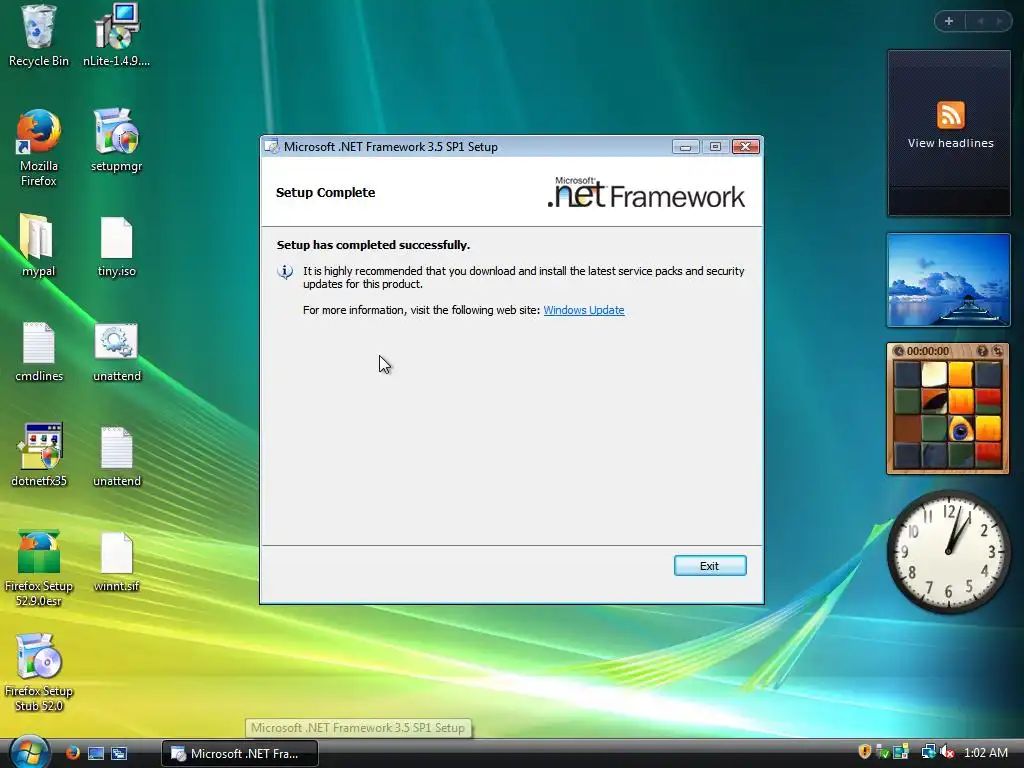Click the bird eye puzzle tile
The image size is (1024, 768).
[x=961, y=430]
